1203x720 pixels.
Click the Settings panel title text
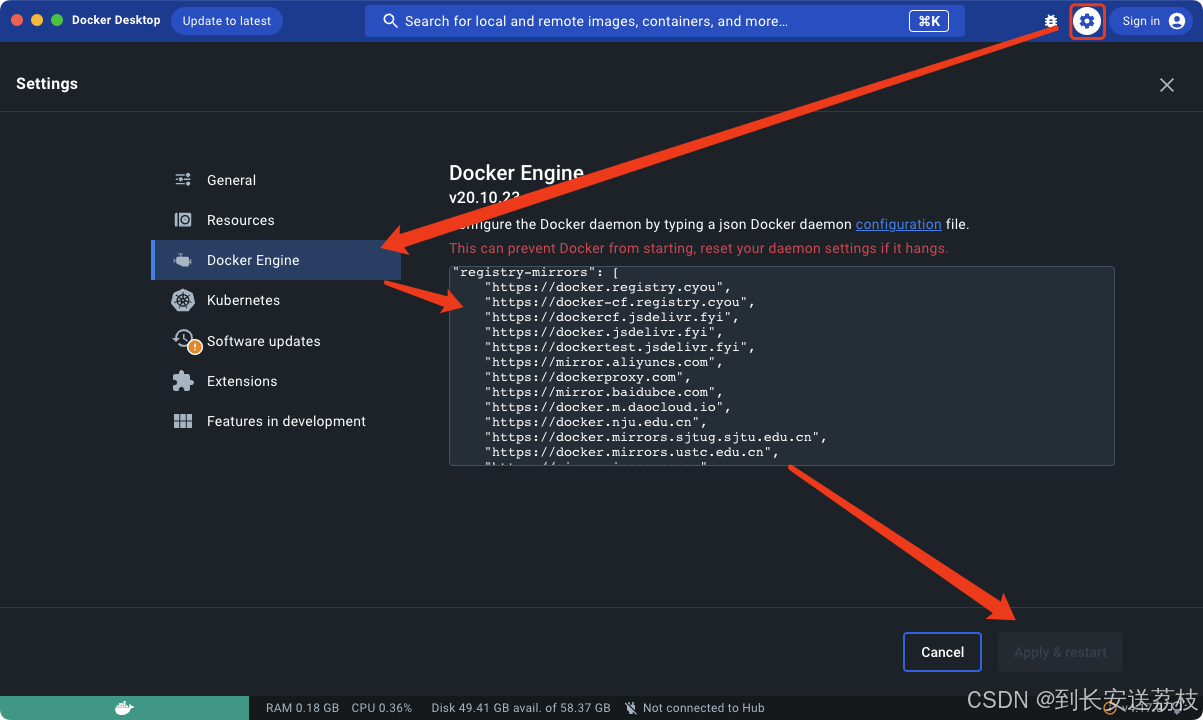[47, 84]
